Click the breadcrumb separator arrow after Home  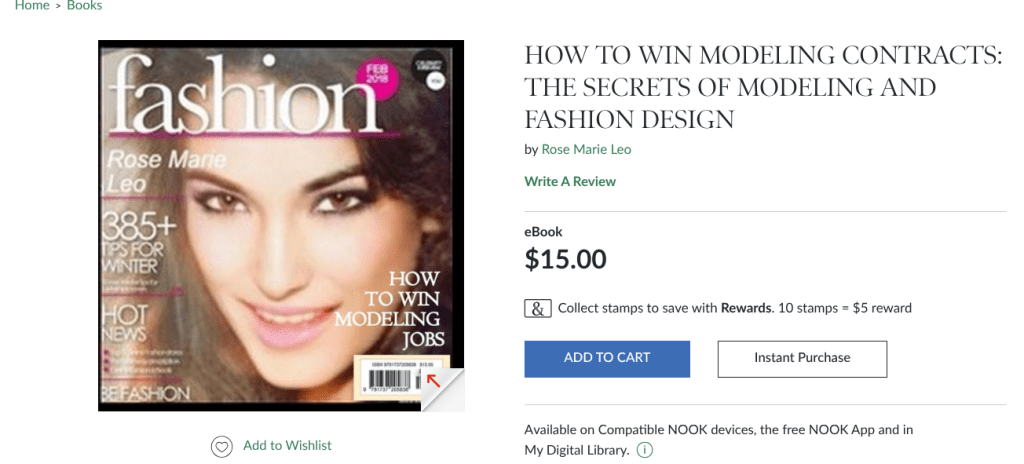pos(58,6)
